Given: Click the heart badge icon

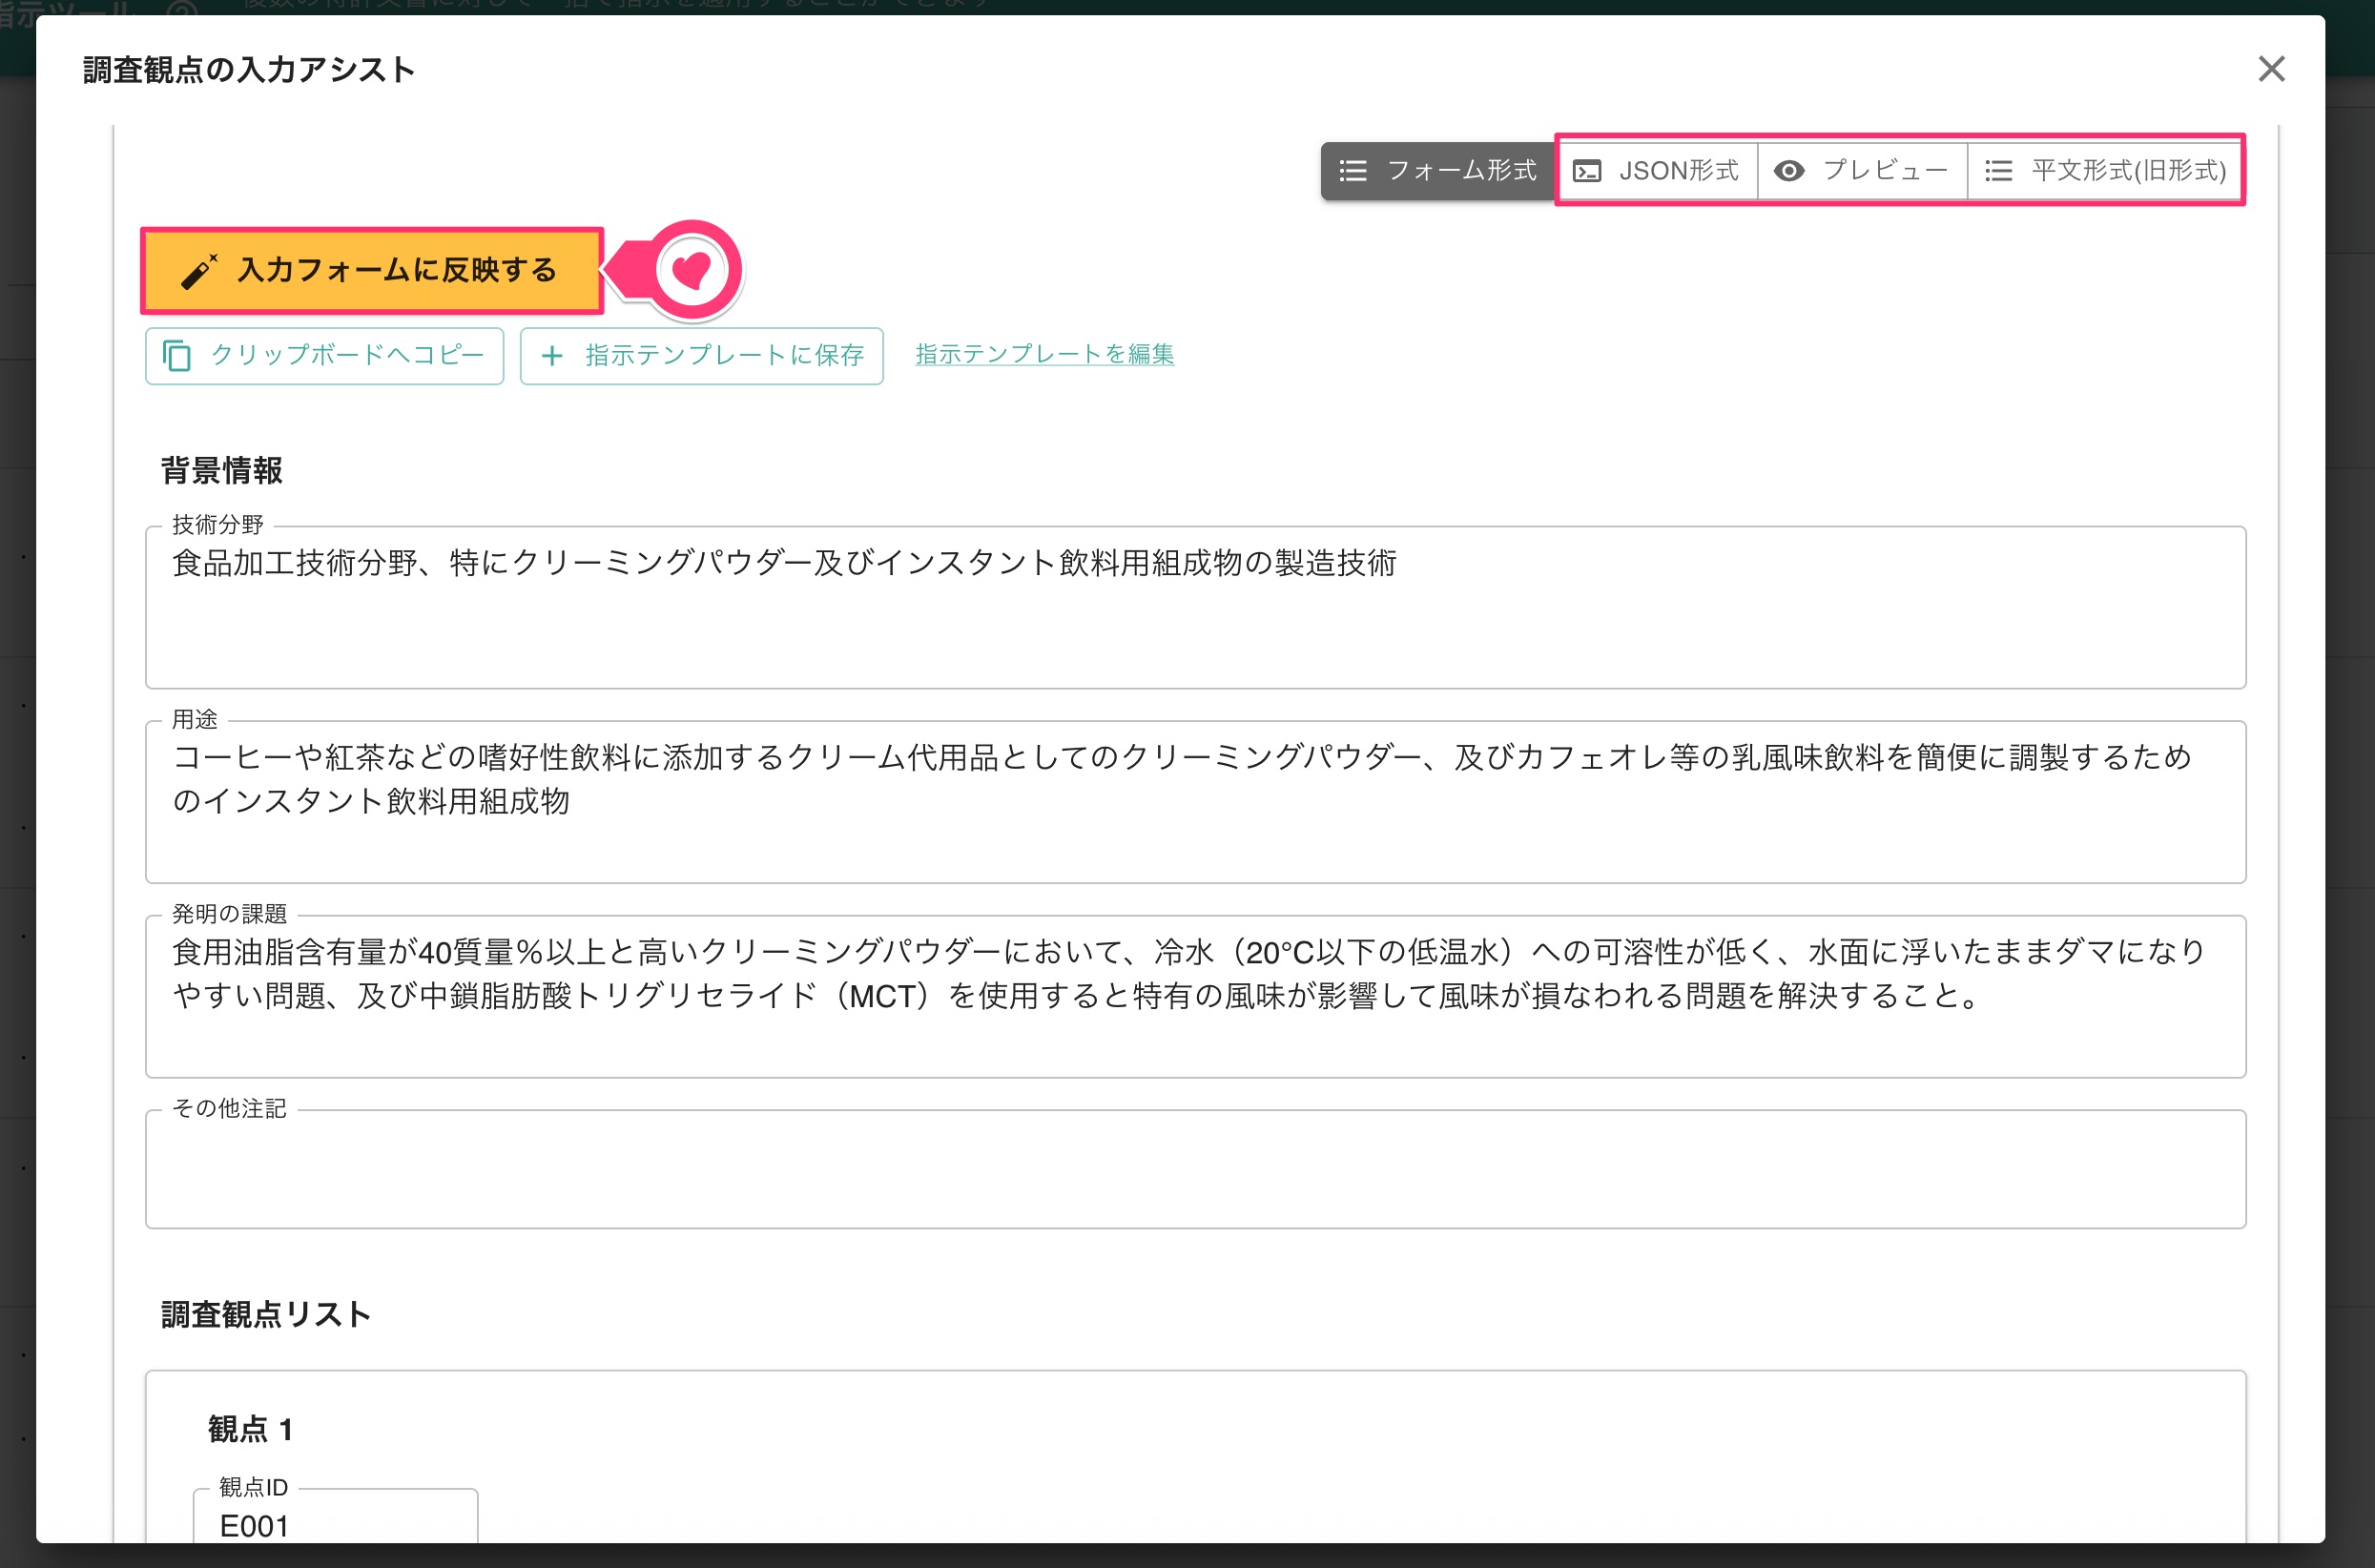Looking at the screenshot, I should (691, 270).
